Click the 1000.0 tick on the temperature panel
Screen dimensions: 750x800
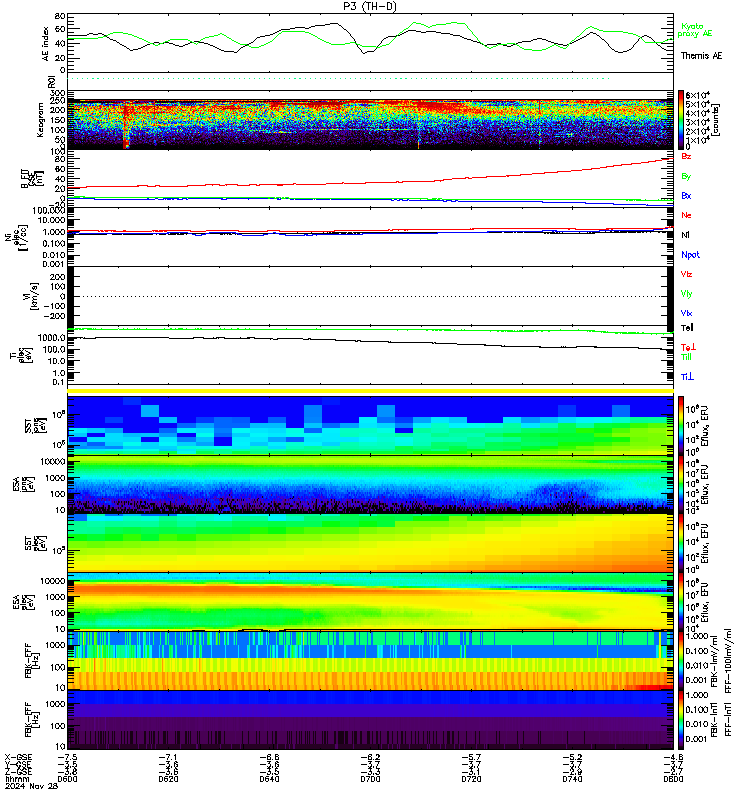pos(52,338)
